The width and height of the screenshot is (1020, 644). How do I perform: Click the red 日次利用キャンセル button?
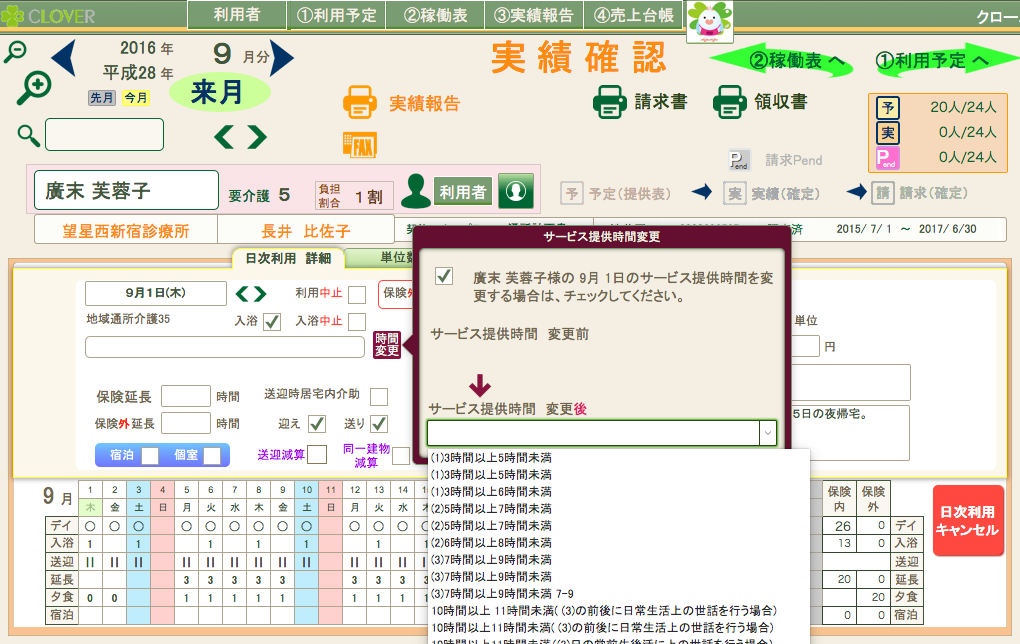(x=968, y=520)
